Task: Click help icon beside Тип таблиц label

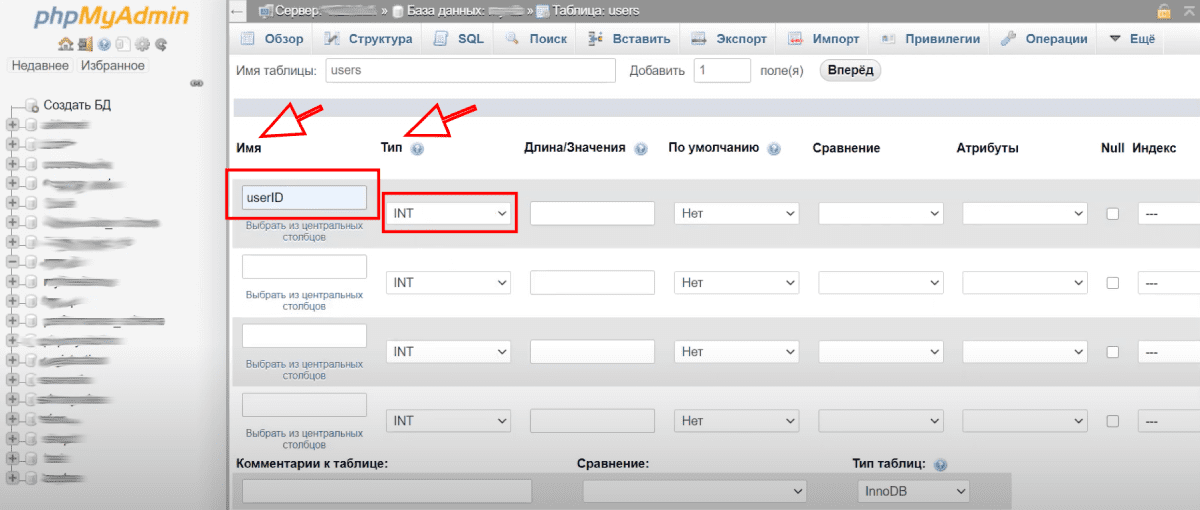Action: click(x=940, y=465)
